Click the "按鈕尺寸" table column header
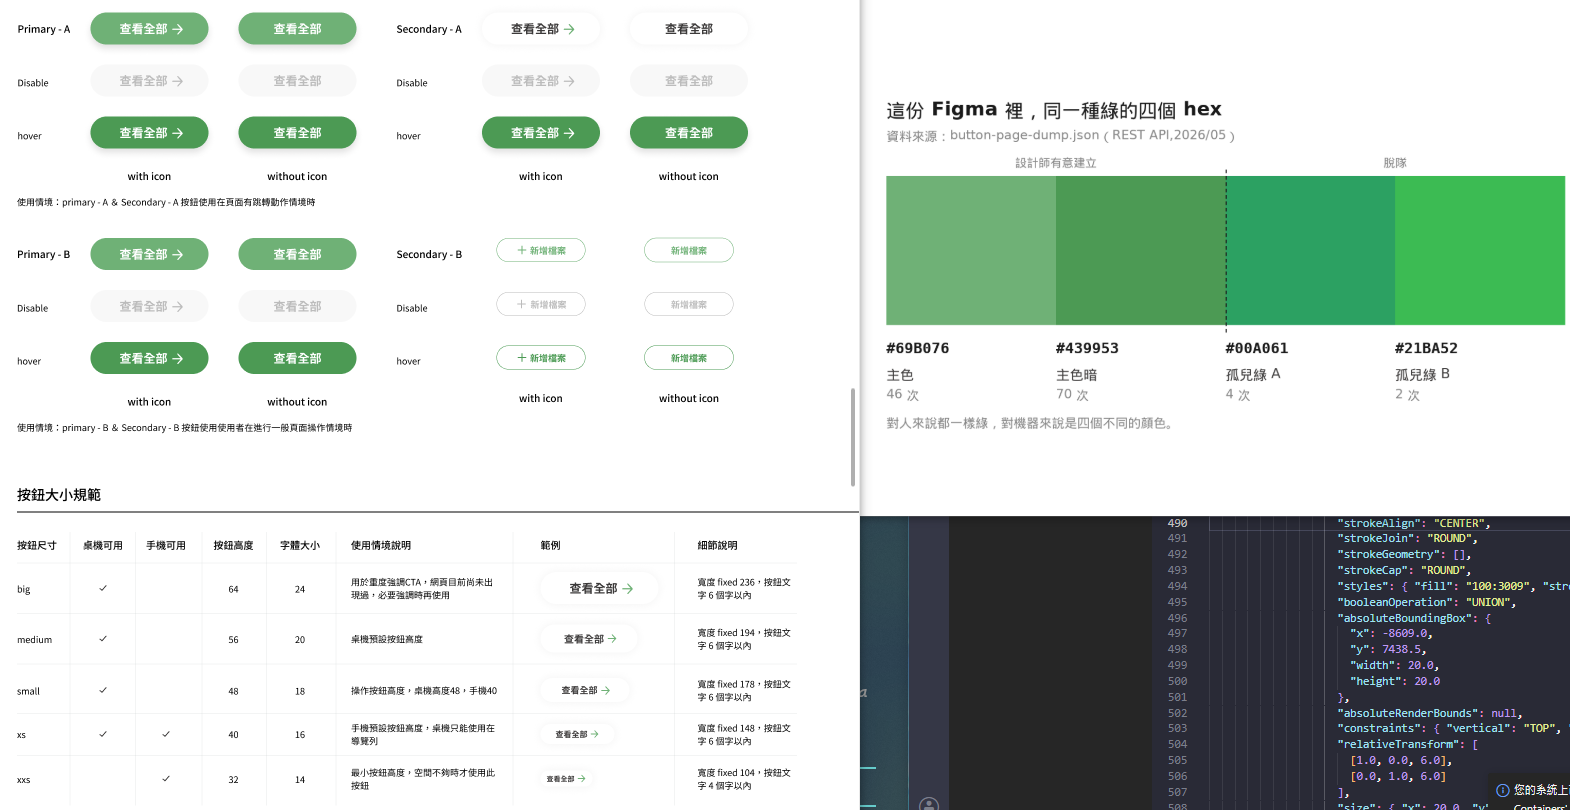Image resolution: width=1570 pixels, height=810 pixels. tap(37, 545)
